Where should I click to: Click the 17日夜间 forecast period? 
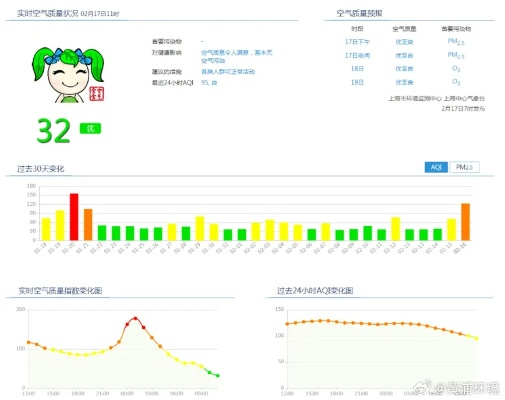357,55
